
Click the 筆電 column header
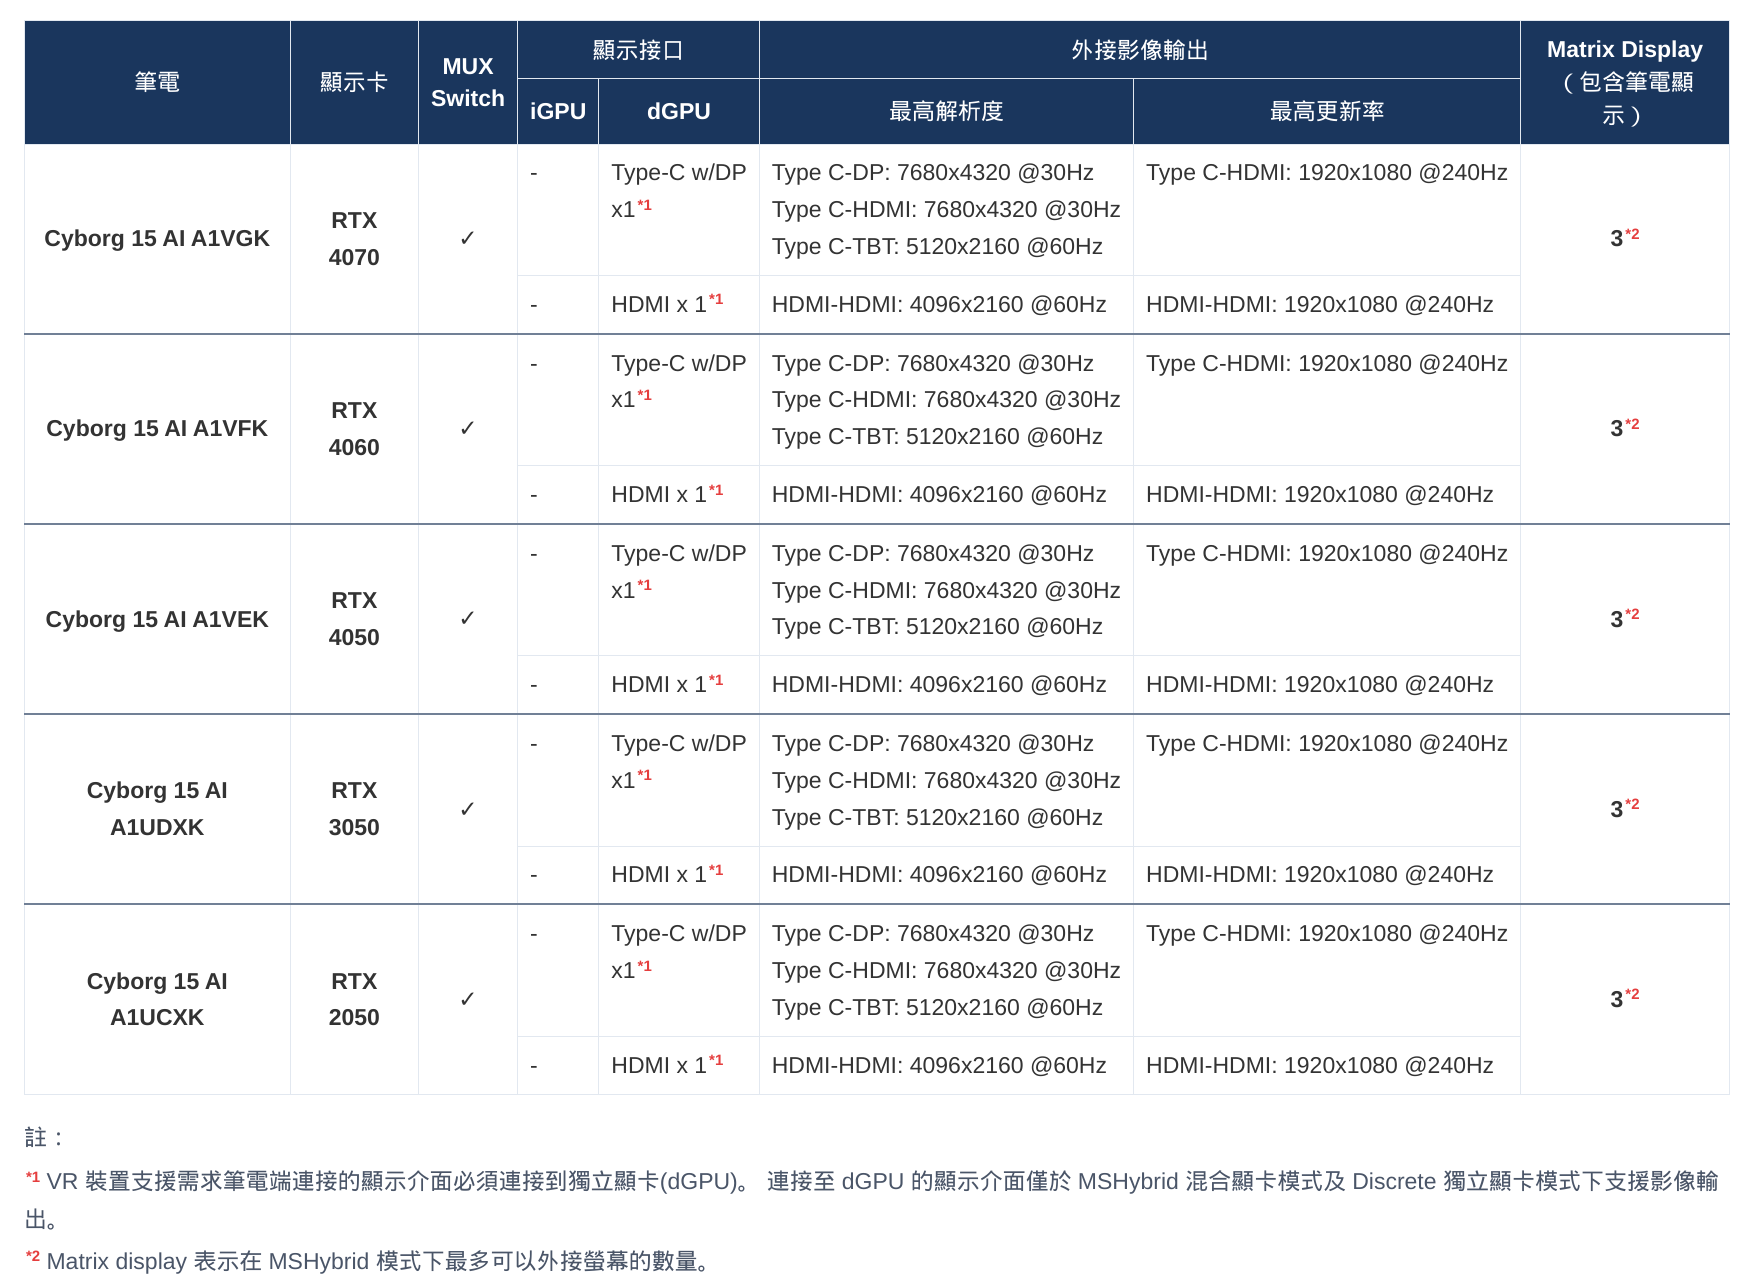pyautogui.click(x=157, y=82)
